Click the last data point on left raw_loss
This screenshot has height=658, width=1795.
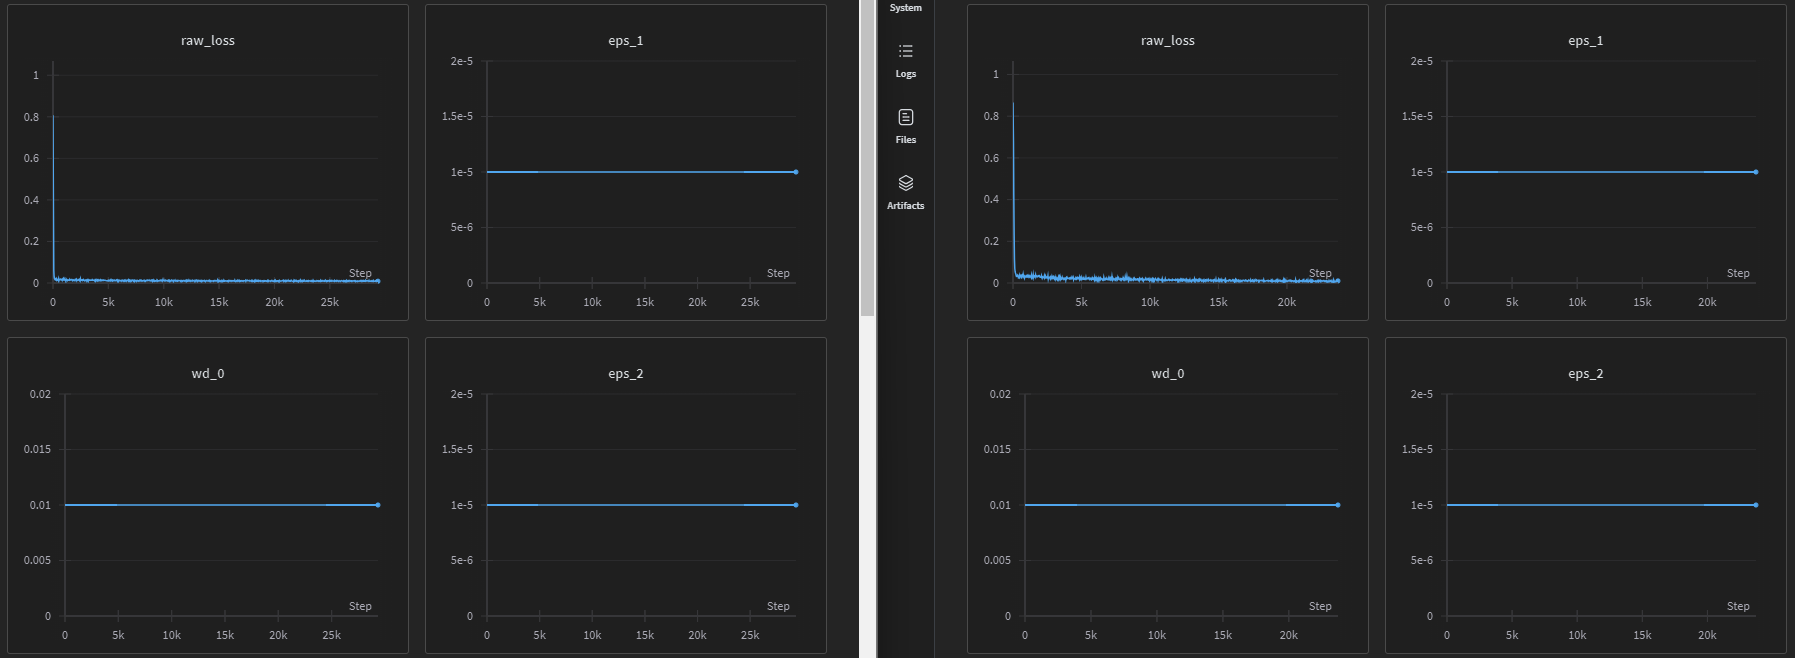(x=378, y=281)
